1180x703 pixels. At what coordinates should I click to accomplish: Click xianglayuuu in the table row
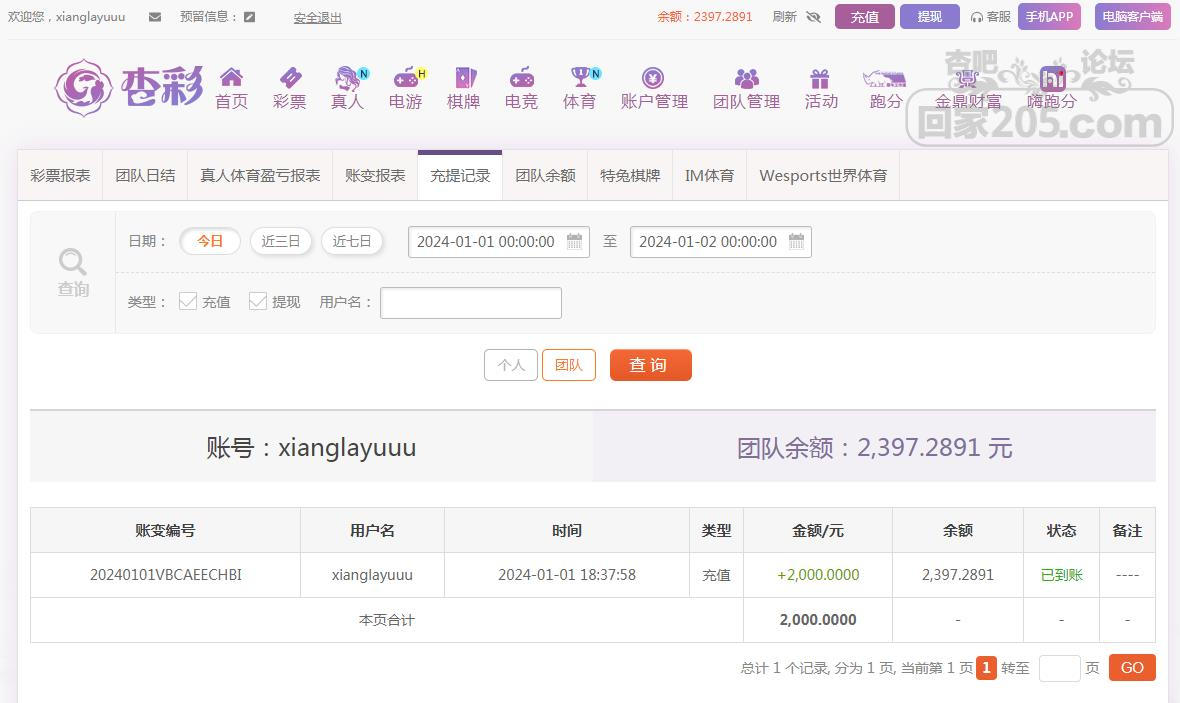click(x=372, y=575)
